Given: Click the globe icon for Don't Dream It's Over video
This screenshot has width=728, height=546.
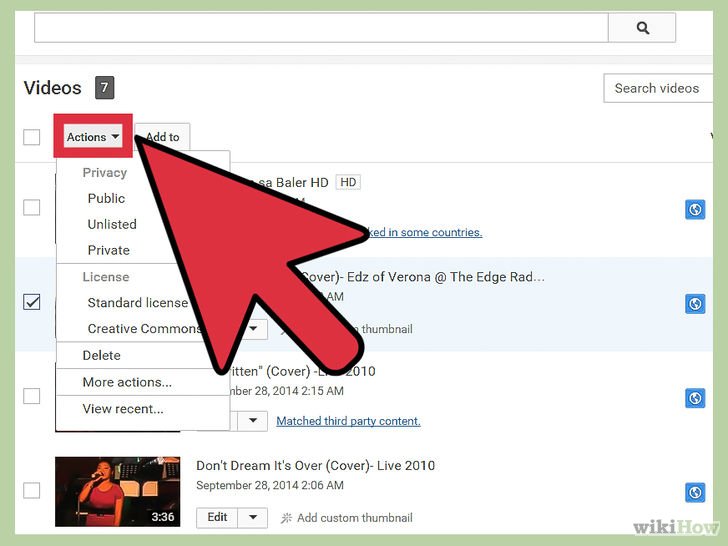Looking at the screenshot, I should pos(695,492).
